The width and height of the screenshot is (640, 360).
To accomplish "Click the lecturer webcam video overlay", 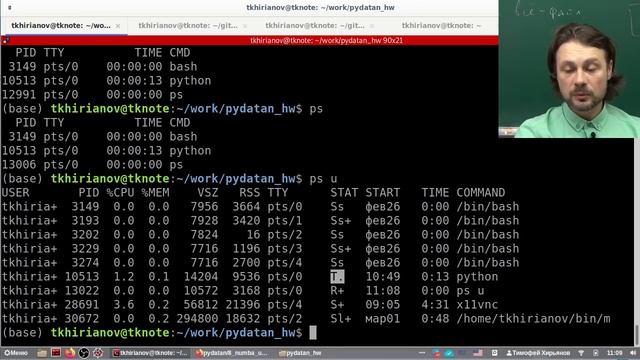I will click(569, 69).
